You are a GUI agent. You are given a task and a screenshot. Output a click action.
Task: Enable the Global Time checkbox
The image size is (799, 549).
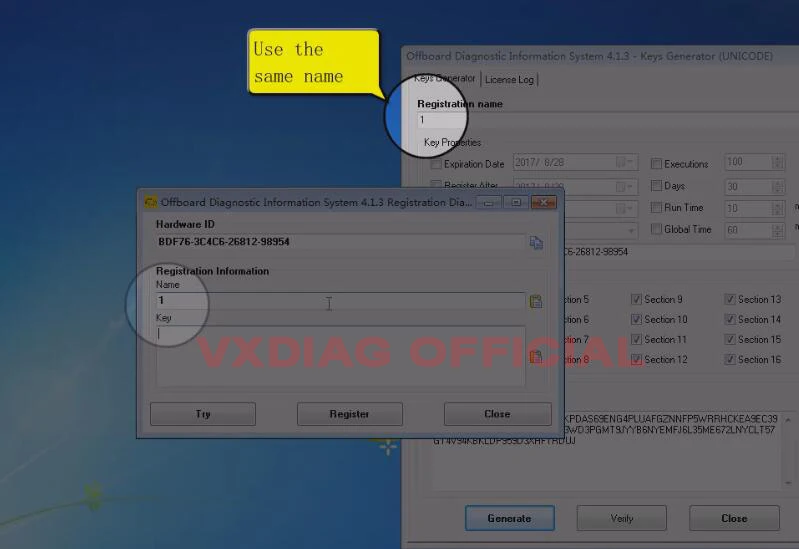click(x=656, y=229)
